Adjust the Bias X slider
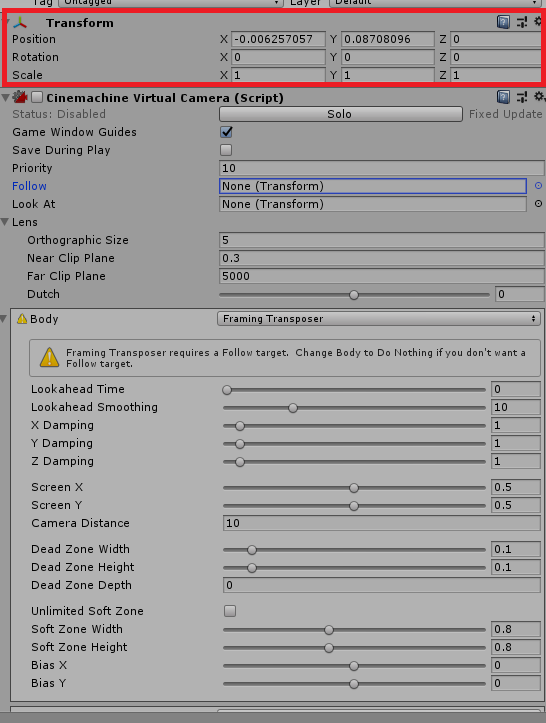The height and width of the screenshot is (723, 546). 354,665
